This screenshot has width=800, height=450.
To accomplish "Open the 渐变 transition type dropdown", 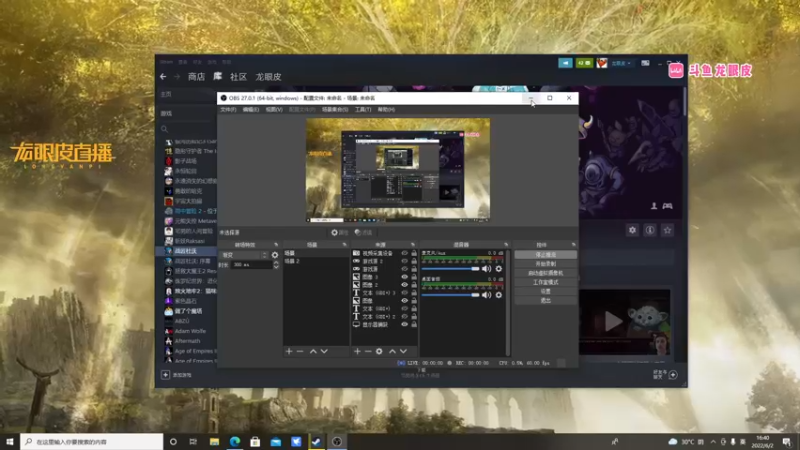I will (244, 255).
